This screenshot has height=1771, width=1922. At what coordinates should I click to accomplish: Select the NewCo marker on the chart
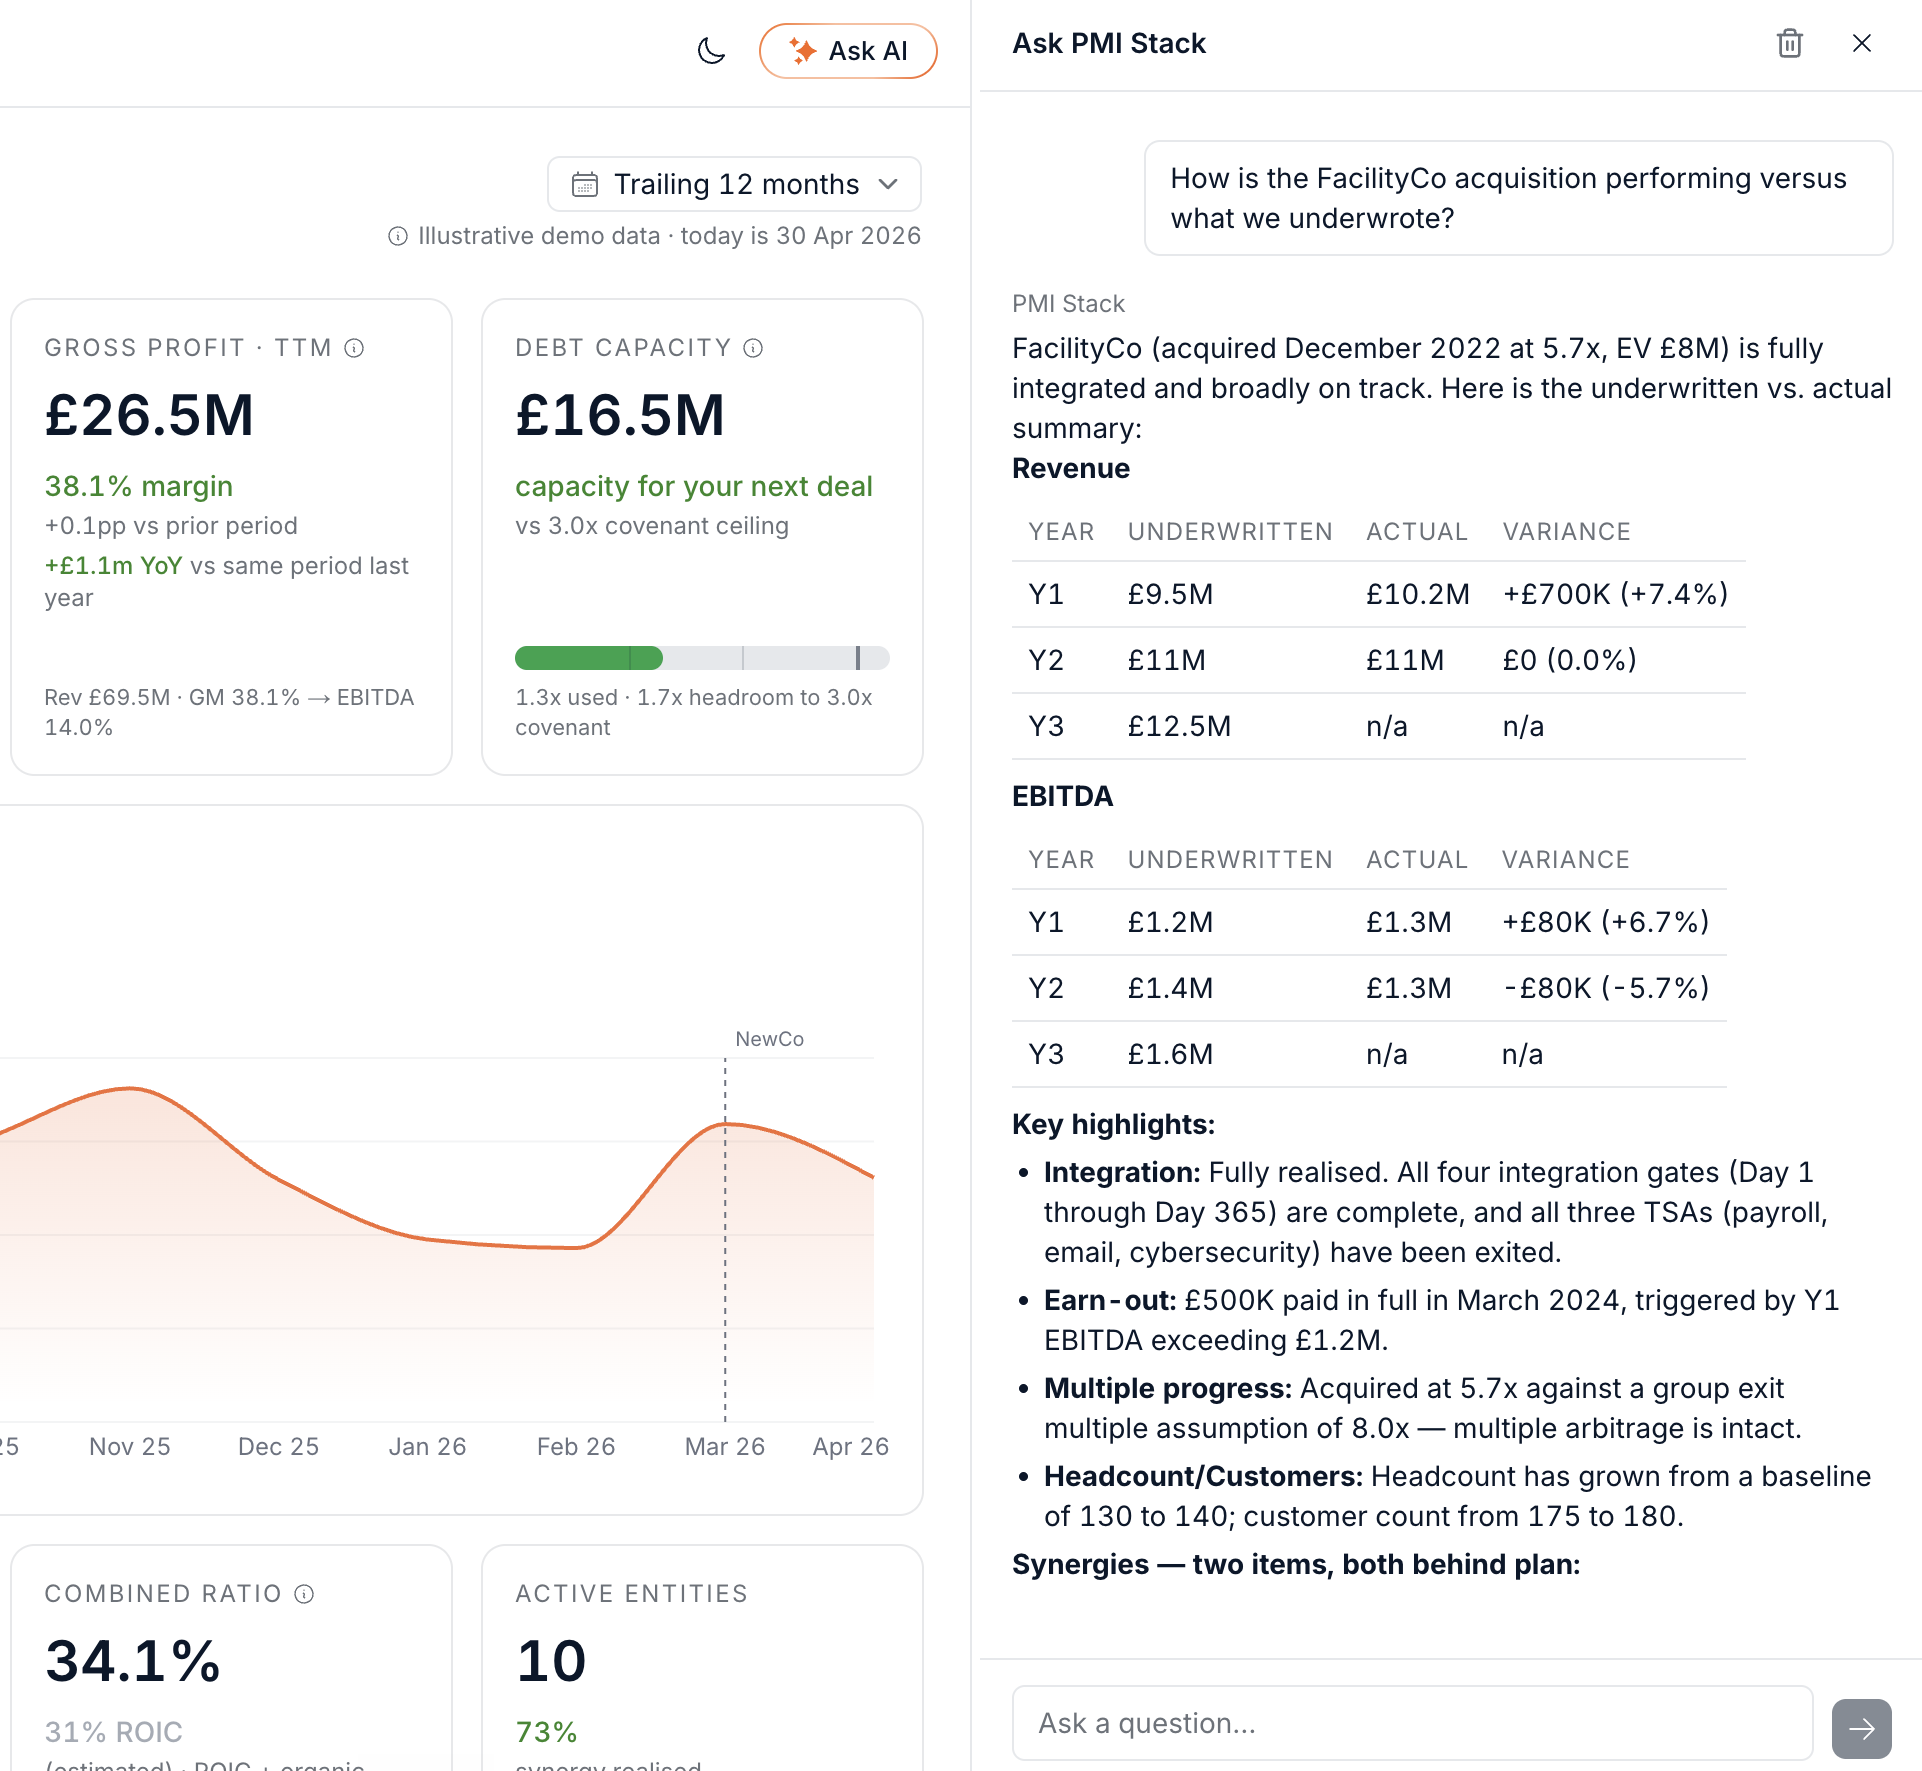tap(769, 1039)
